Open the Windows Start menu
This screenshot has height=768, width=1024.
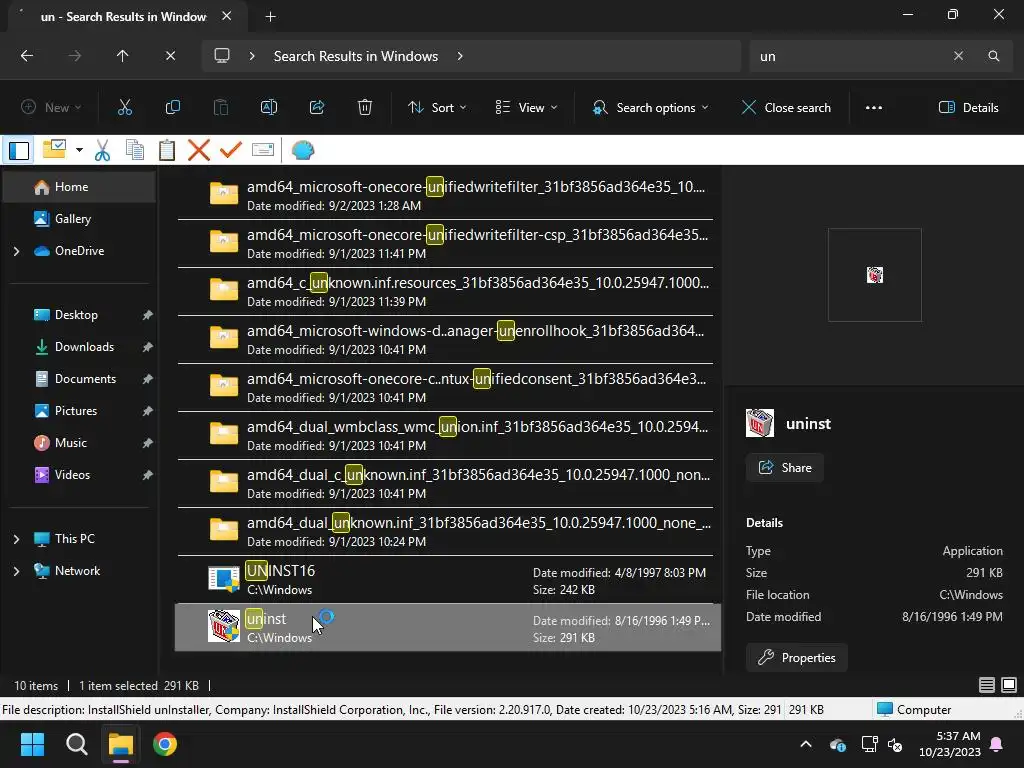[x=32, y=744]
